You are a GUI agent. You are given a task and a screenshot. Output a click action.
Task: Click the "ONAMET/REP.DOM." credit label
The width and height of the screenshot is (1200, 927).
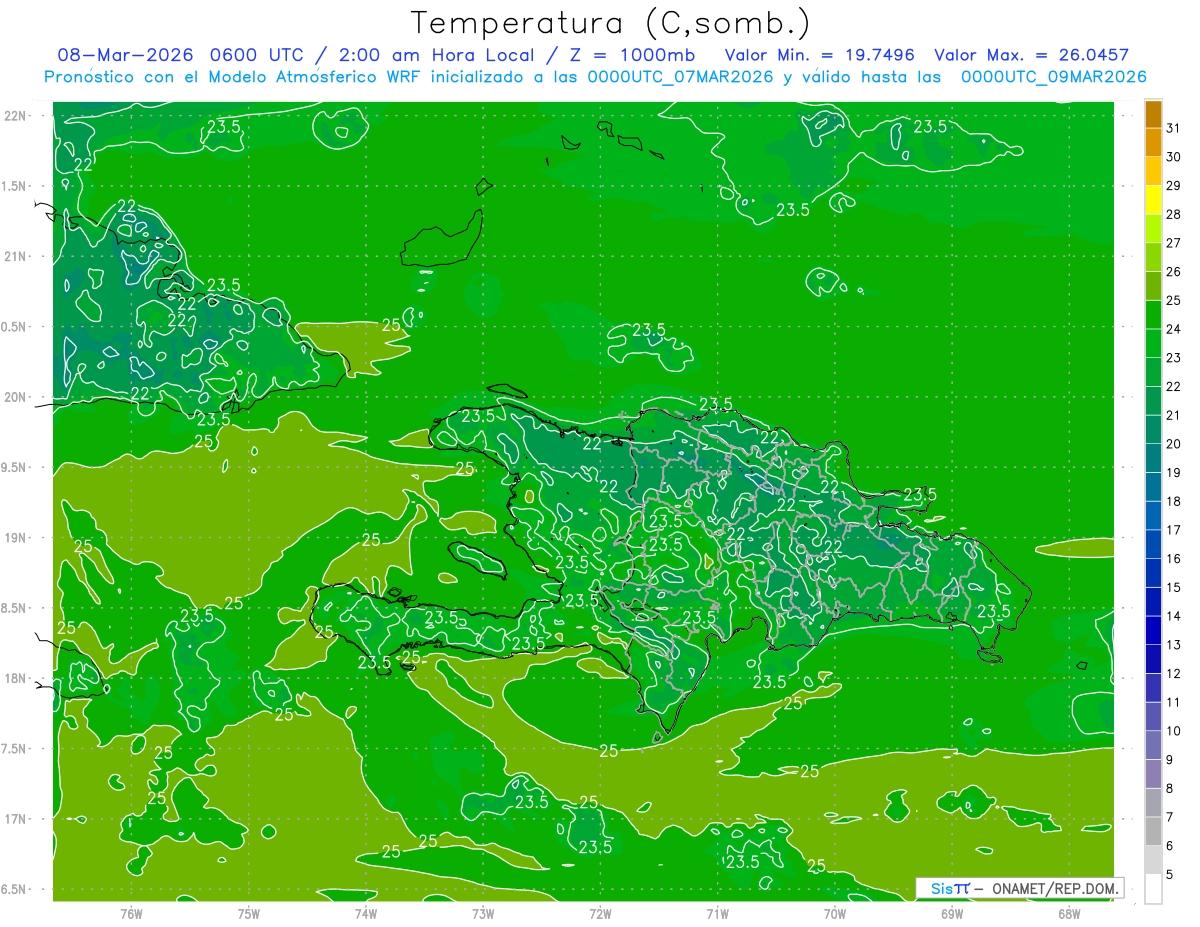pos(1054,888)
